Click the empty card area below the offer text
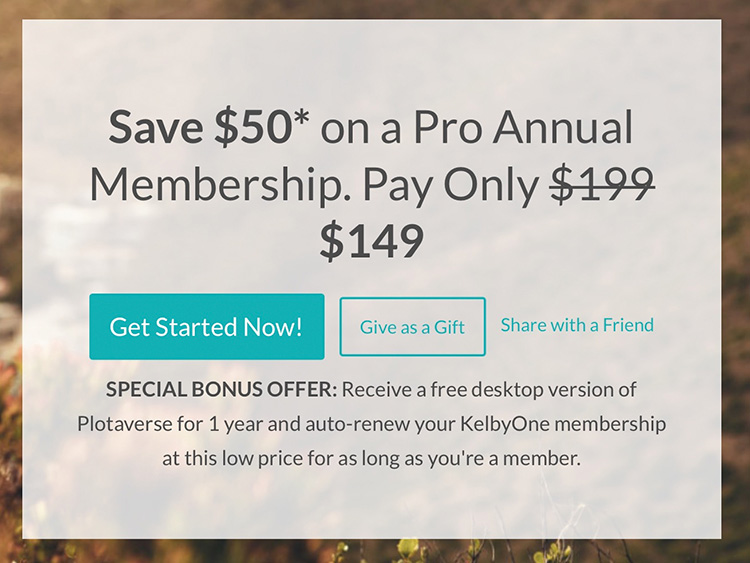This screenshot has width=750, height=563. [x=371, y=505]
